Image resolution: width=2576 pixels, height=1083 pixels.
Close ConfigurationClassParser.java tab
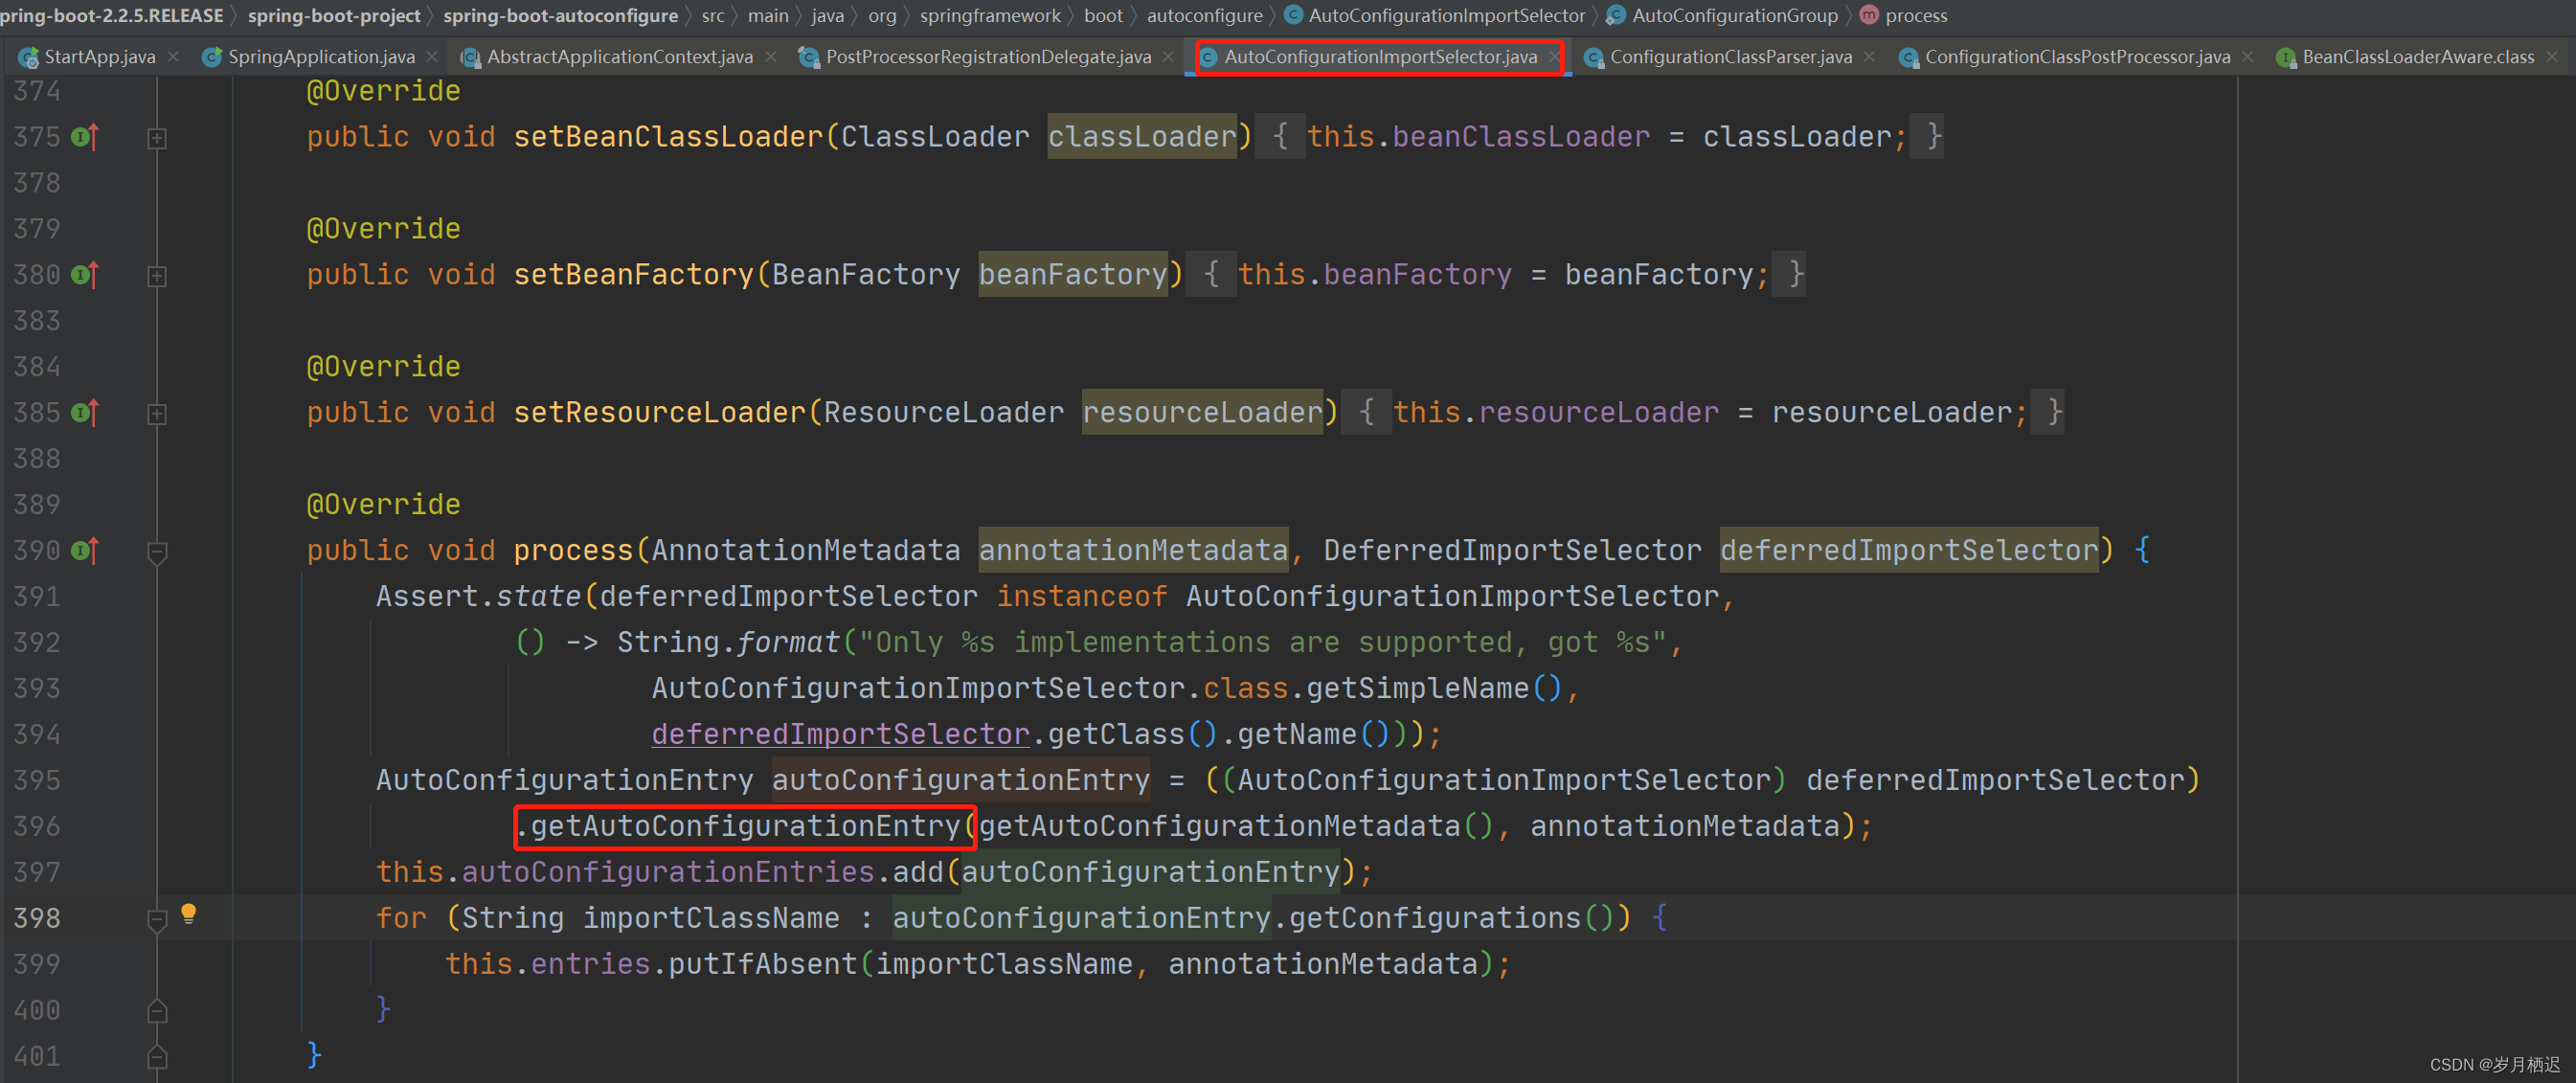click(1869, 57)
